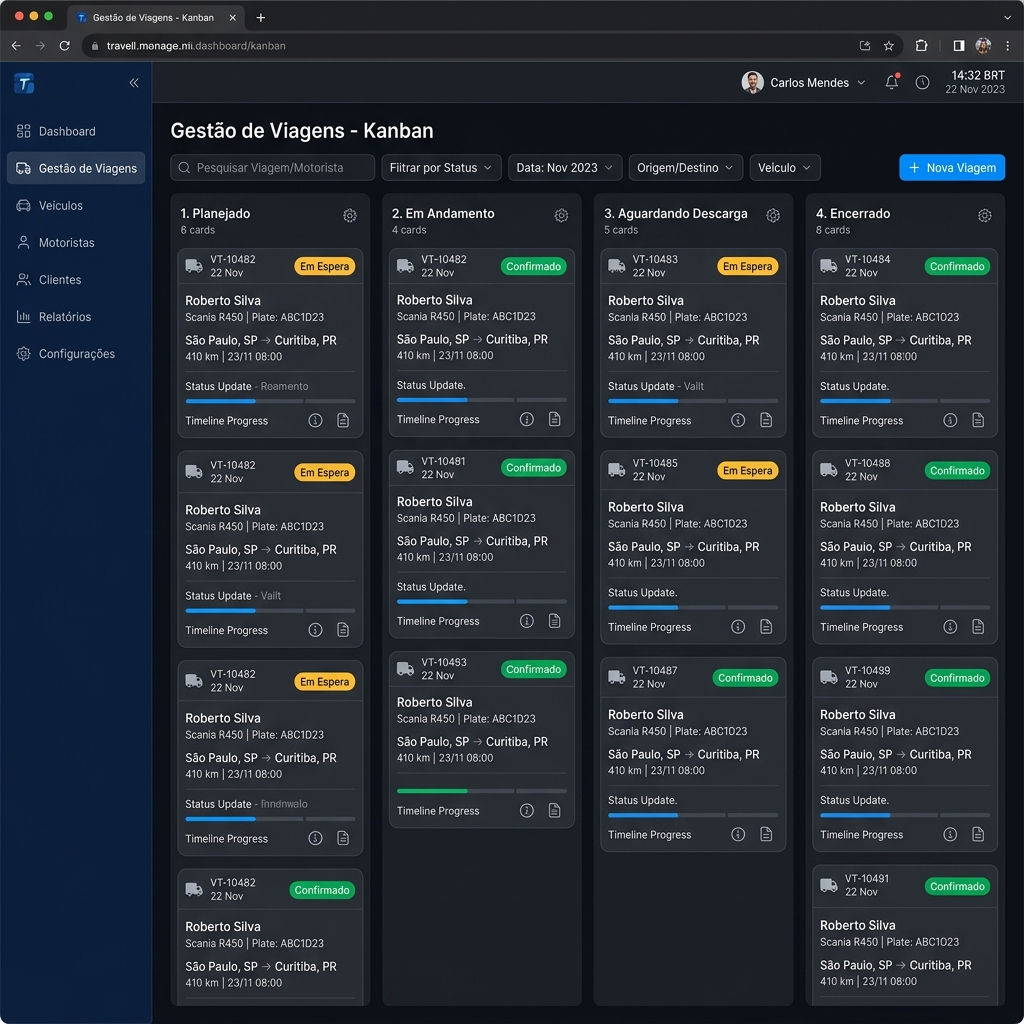Click info icon on VT-10487 card
The image size is (1024, 1024).
coord(738,834)
